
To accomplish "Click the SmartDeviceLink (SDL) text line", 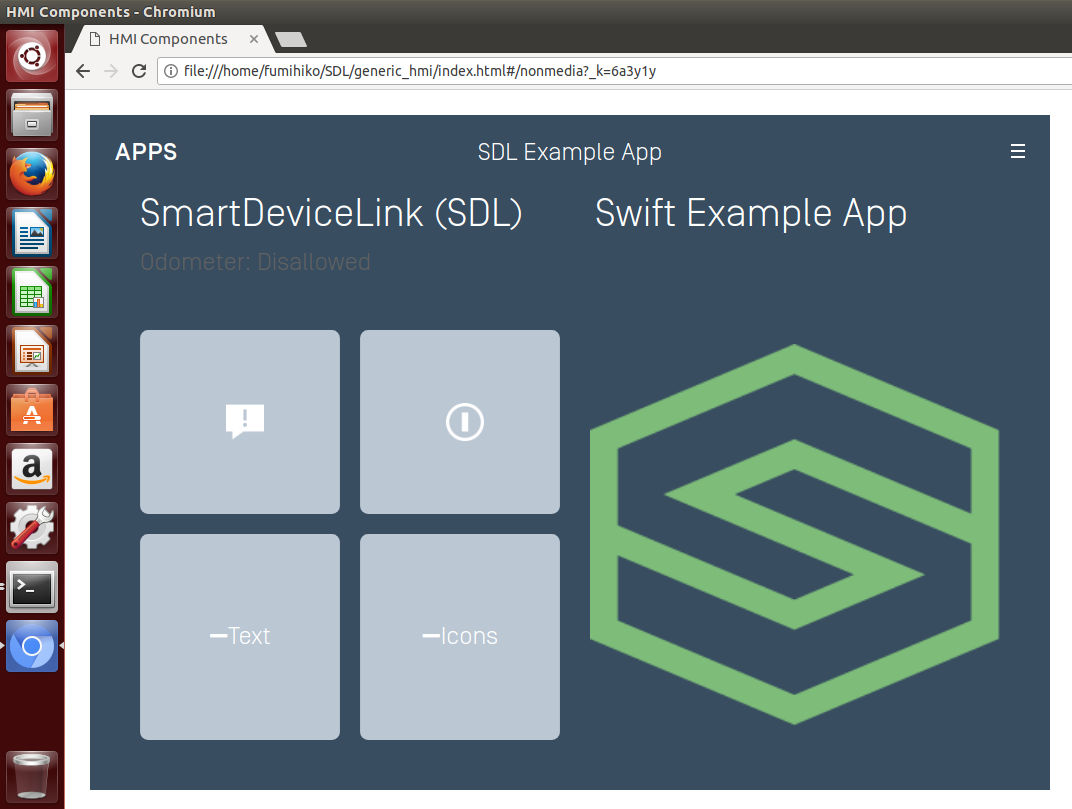I will (x=331, y=213).
